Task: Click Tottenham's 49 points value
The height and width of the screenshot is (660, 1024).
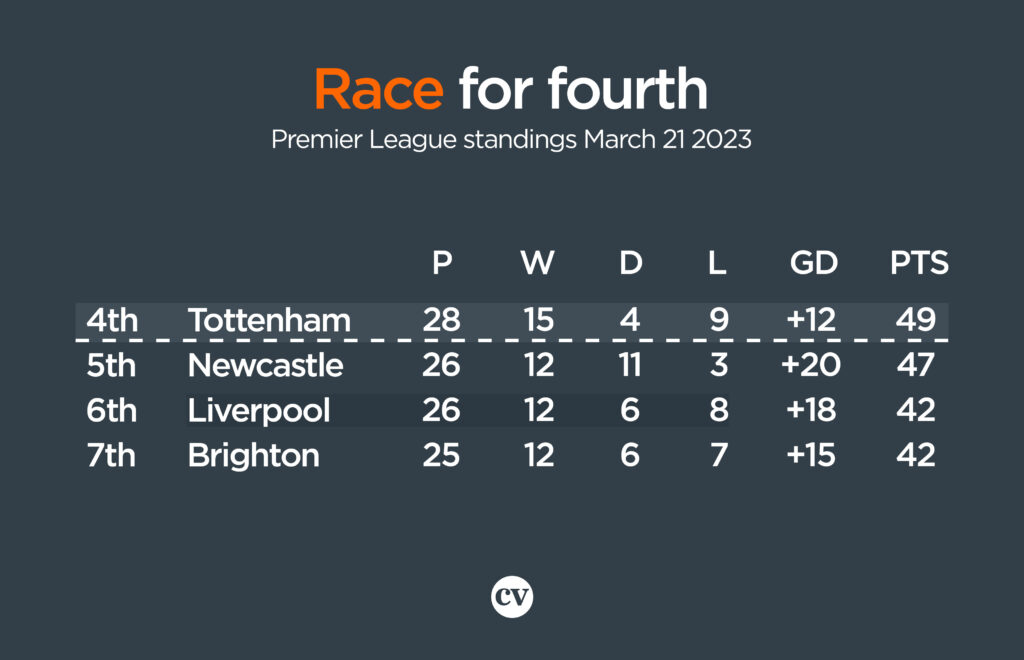Action: tap(916, 319)
